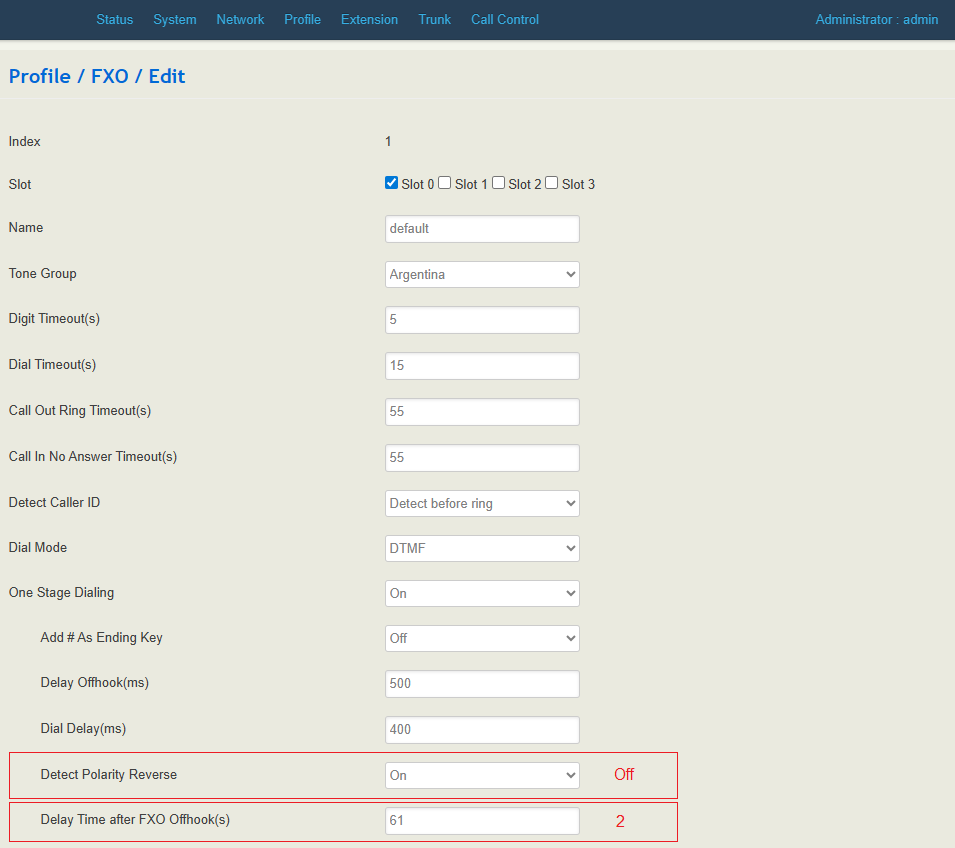Open the One Stage Dialing dropdown
Image resolution: width=955 pixels, height=848 pixels.
pos(482,593)
